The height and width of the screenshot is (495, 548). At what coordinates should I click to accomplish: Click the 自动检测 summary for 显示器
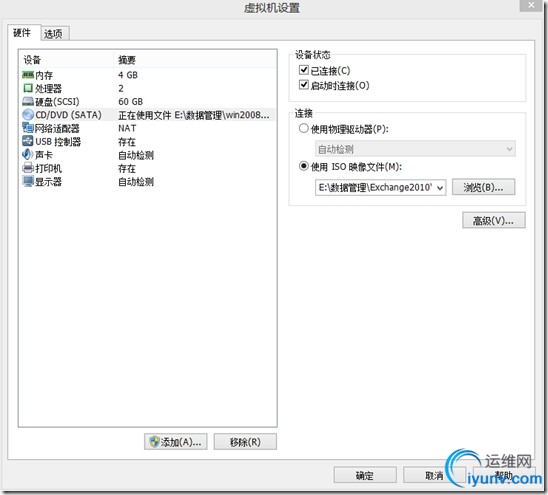point(136,181)
